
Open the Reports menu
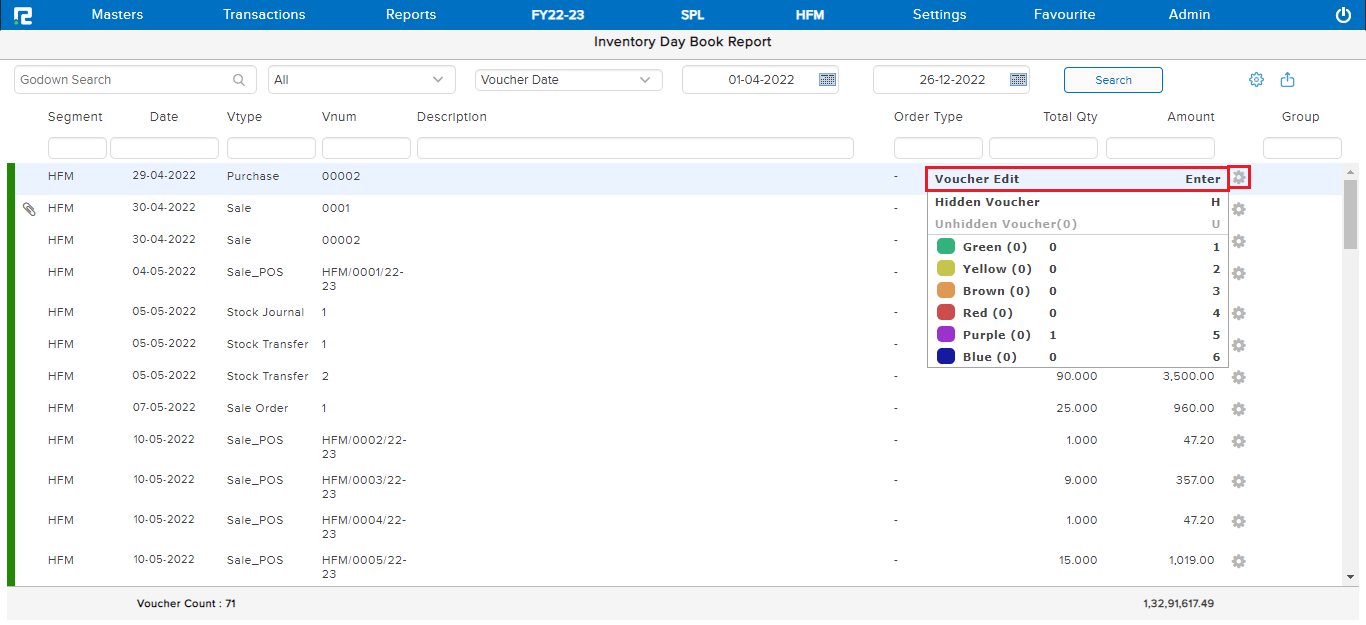411,15
